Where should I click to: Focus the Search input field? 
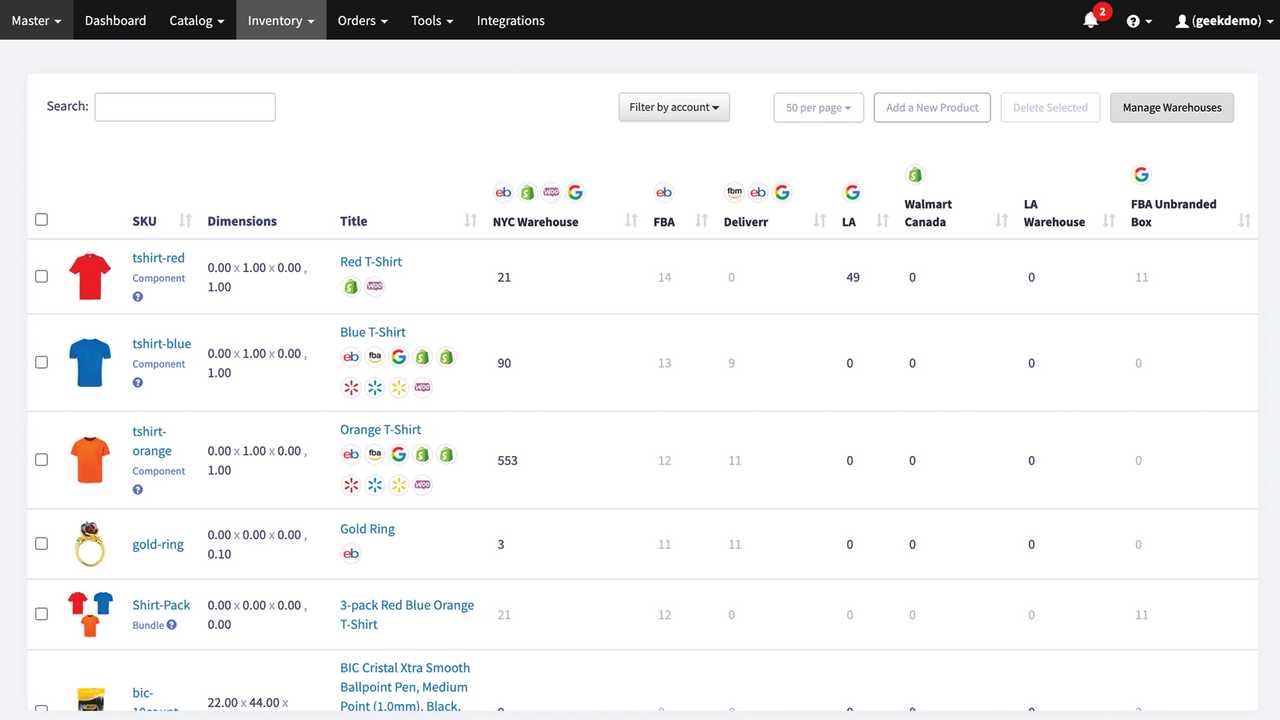[185, 107]
